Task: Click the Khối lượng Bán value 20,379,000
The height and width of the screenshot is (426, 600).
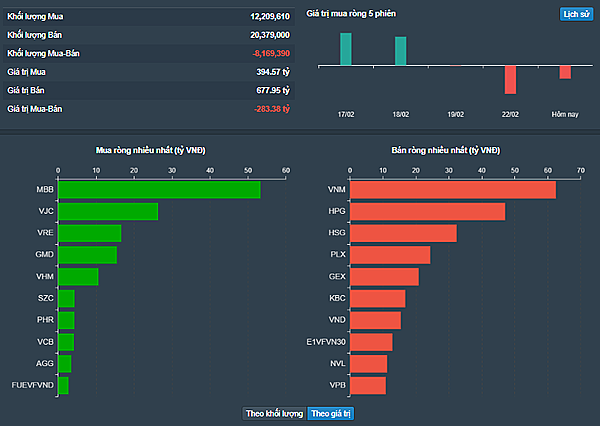Action: coord(270,35)
